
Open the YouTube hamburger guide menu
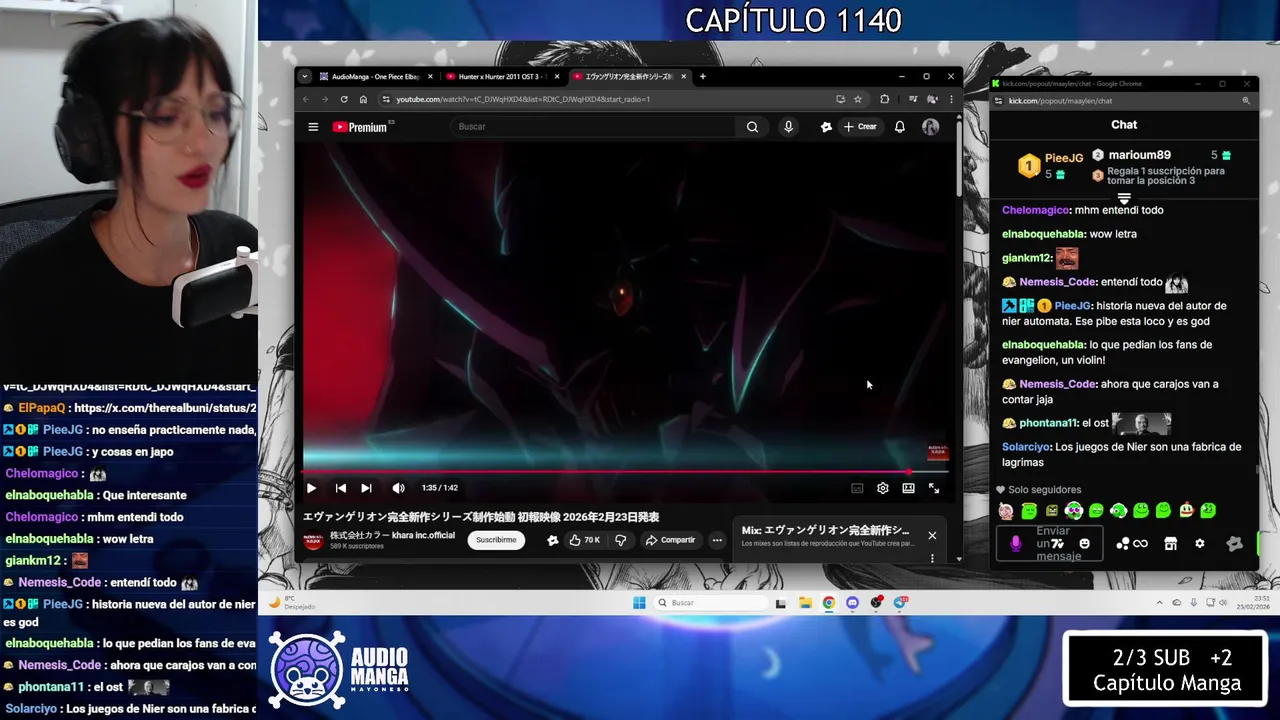[313, 127]
